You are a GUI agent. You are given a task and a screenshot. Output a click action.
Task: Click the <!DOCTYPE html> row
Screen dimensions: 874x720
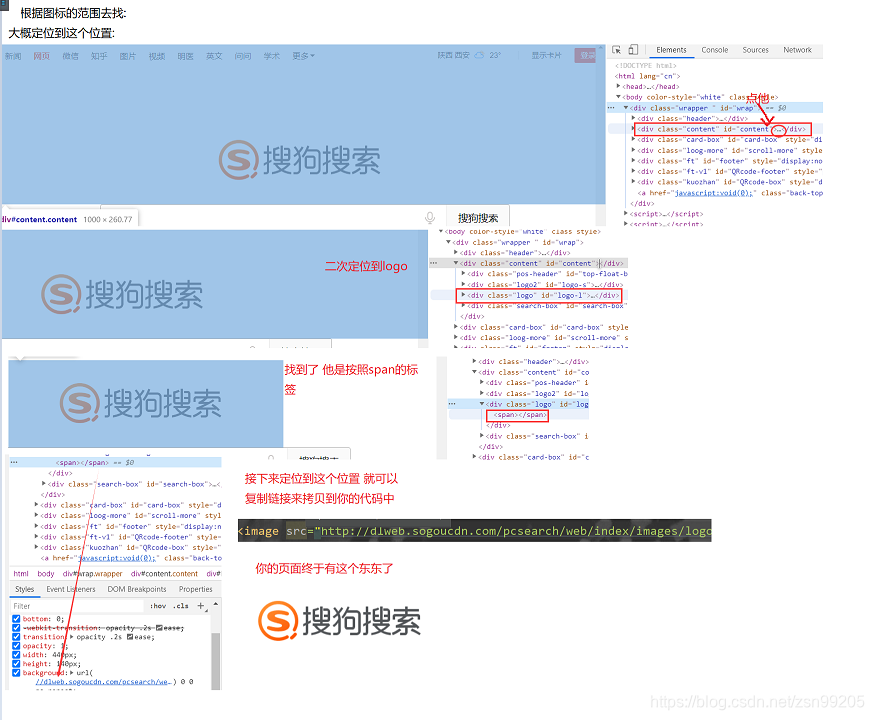click(x=646, y=65)
